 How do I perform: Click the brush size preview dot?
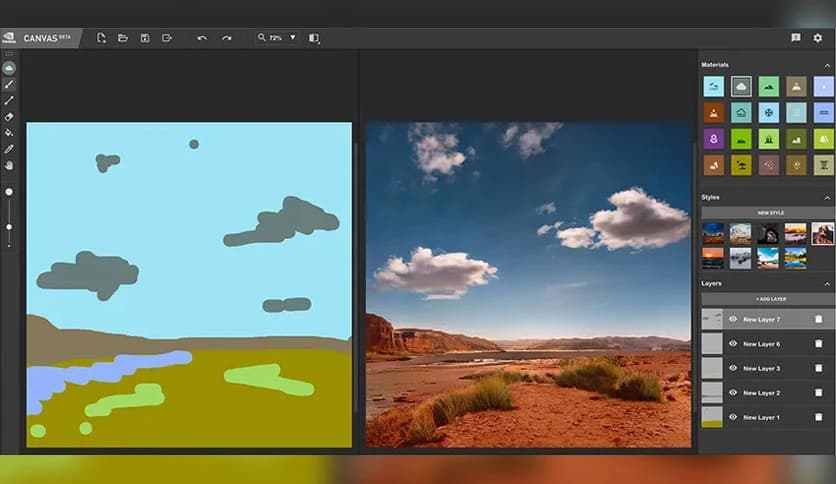[9, 192]
